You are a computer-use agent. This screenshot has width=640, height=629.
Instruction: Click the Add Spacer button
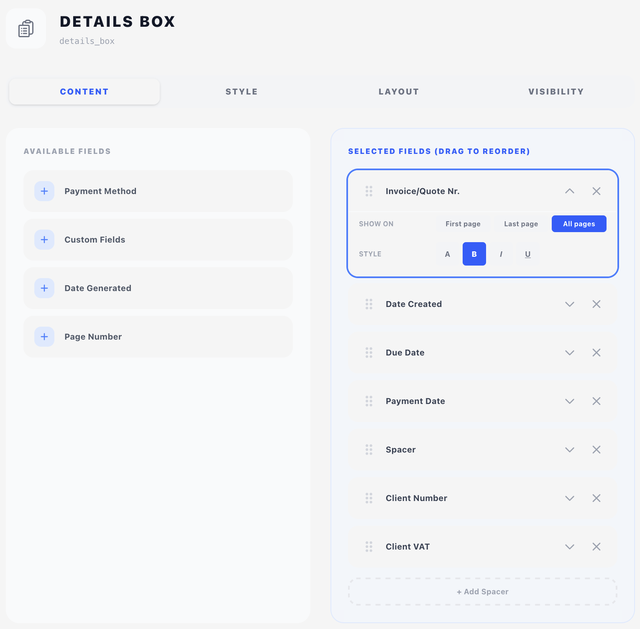point(482,591)
